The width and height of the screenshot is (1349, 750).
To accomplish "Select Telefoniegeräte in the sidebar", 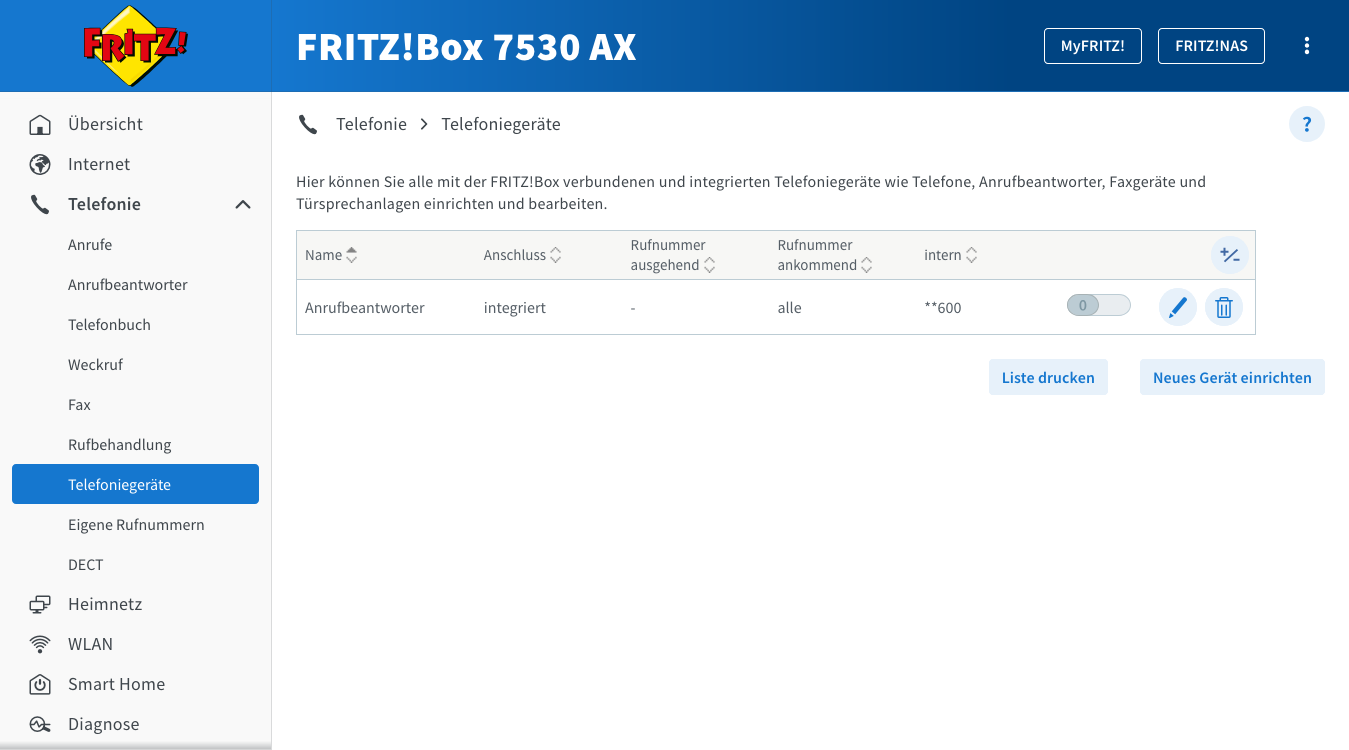I will (x=136, y=484).
